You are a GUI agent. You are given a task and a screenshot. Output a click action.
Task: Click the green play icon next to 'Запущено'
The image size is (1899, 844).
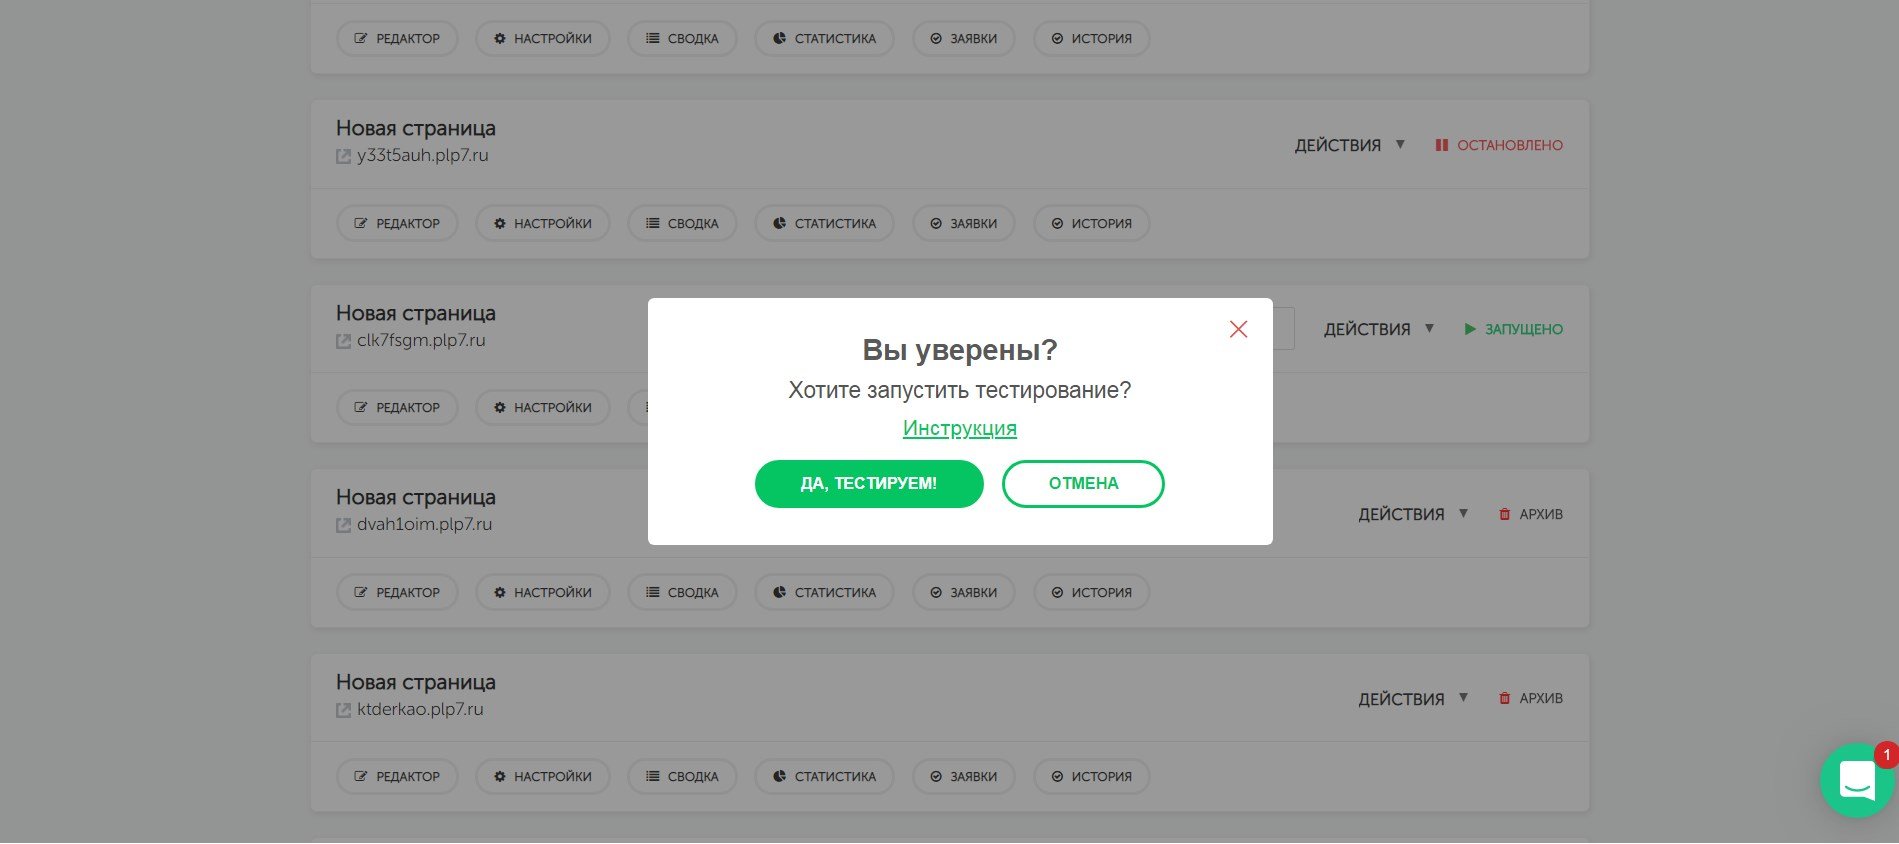point(1470,329)
